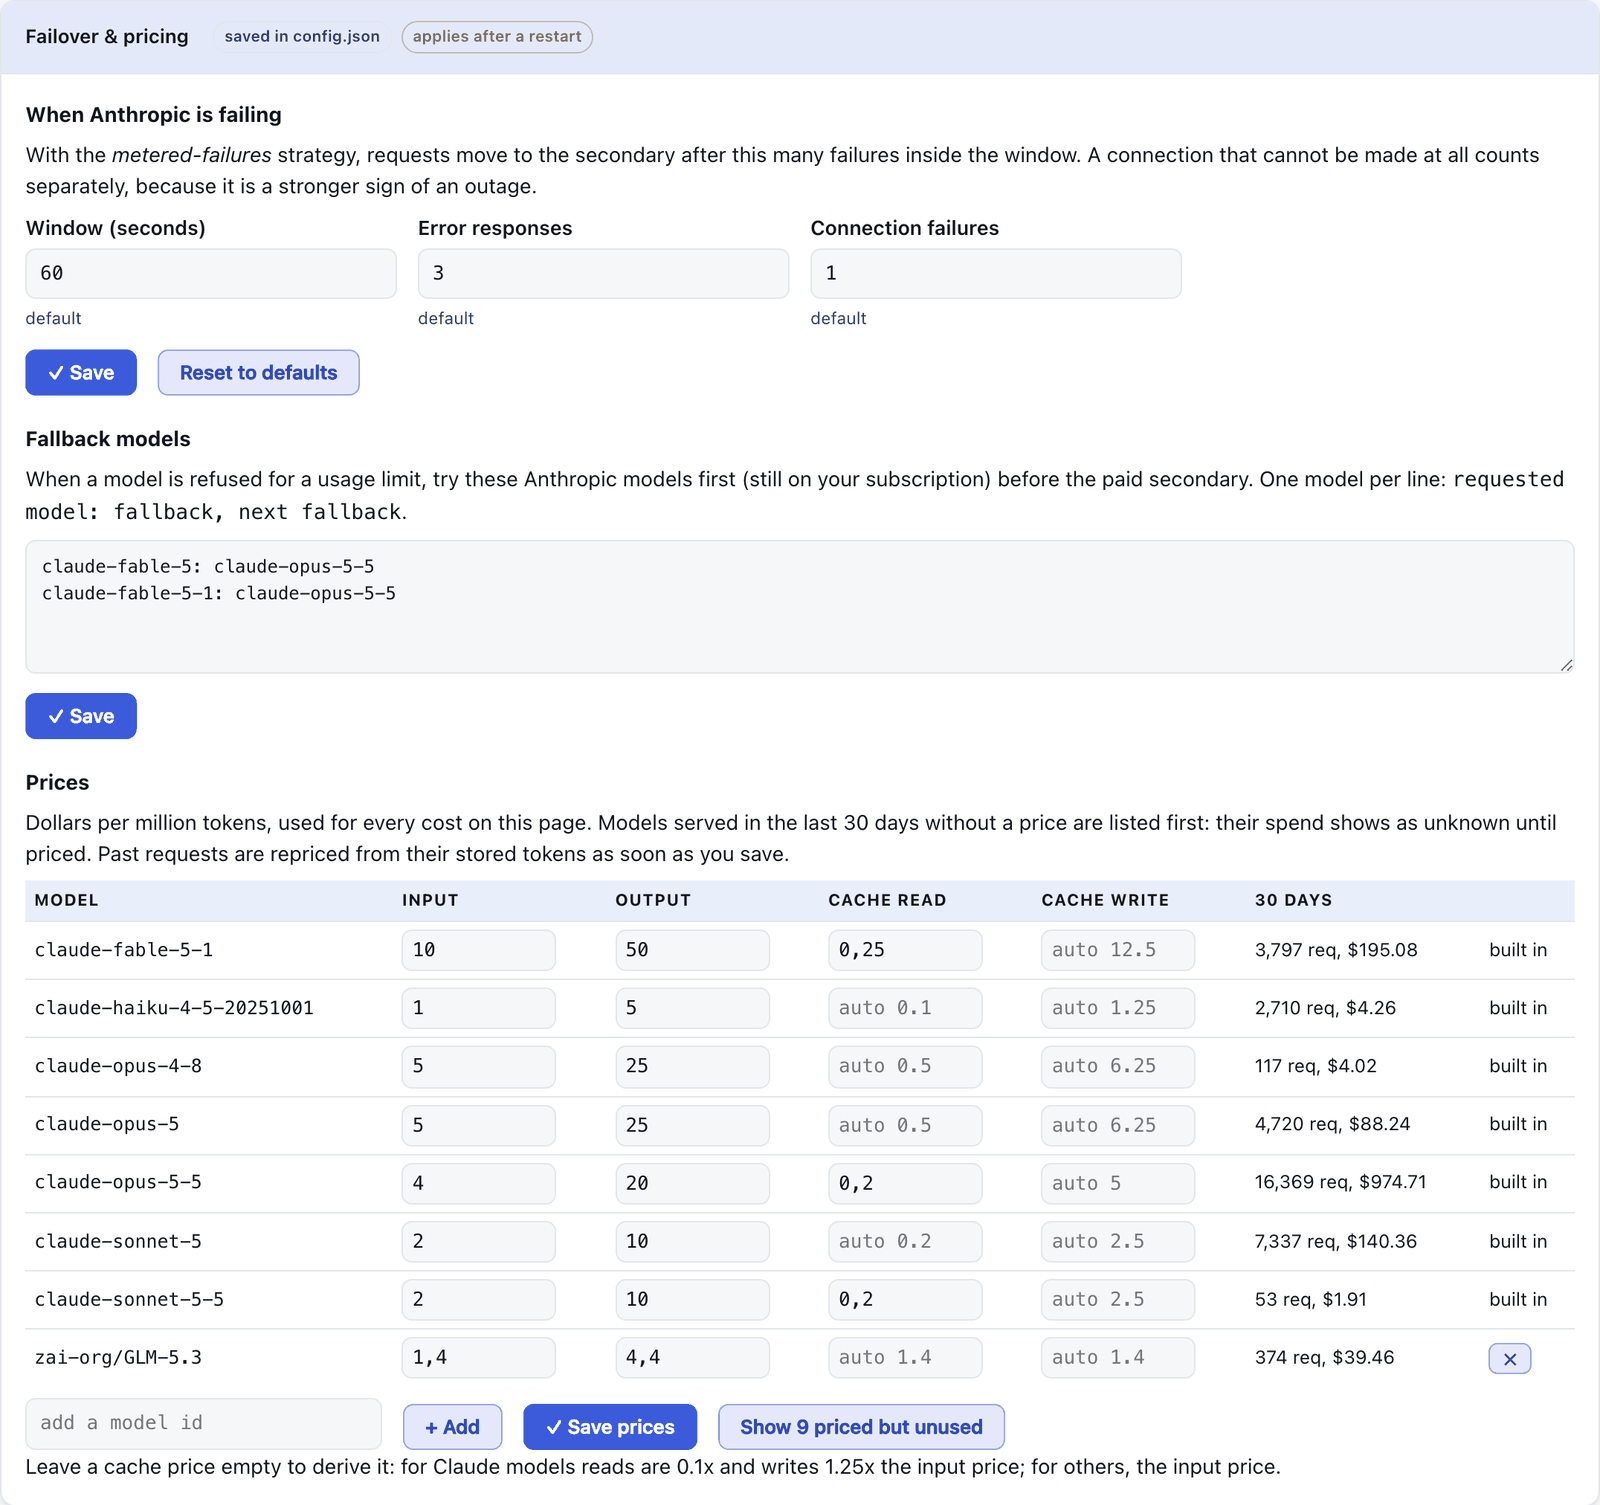Edit claude-opus-5 cache read price
Screen dimensions: 1600x1505
point(905,1125)
